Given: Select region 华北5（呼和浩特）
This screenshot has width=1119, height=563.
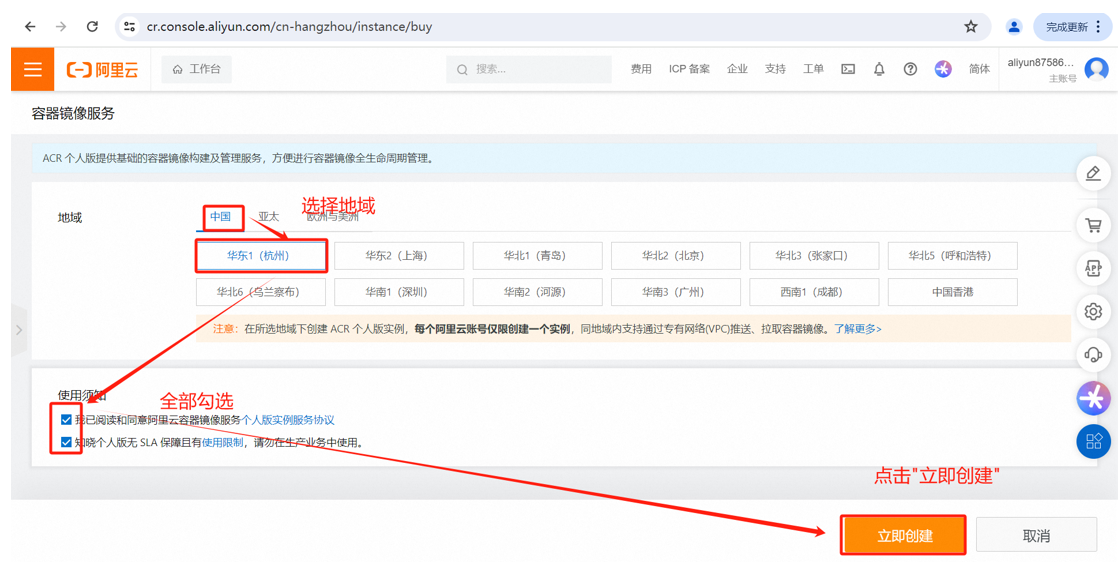Looking at the screenshot, I should (x=953, y=255).
